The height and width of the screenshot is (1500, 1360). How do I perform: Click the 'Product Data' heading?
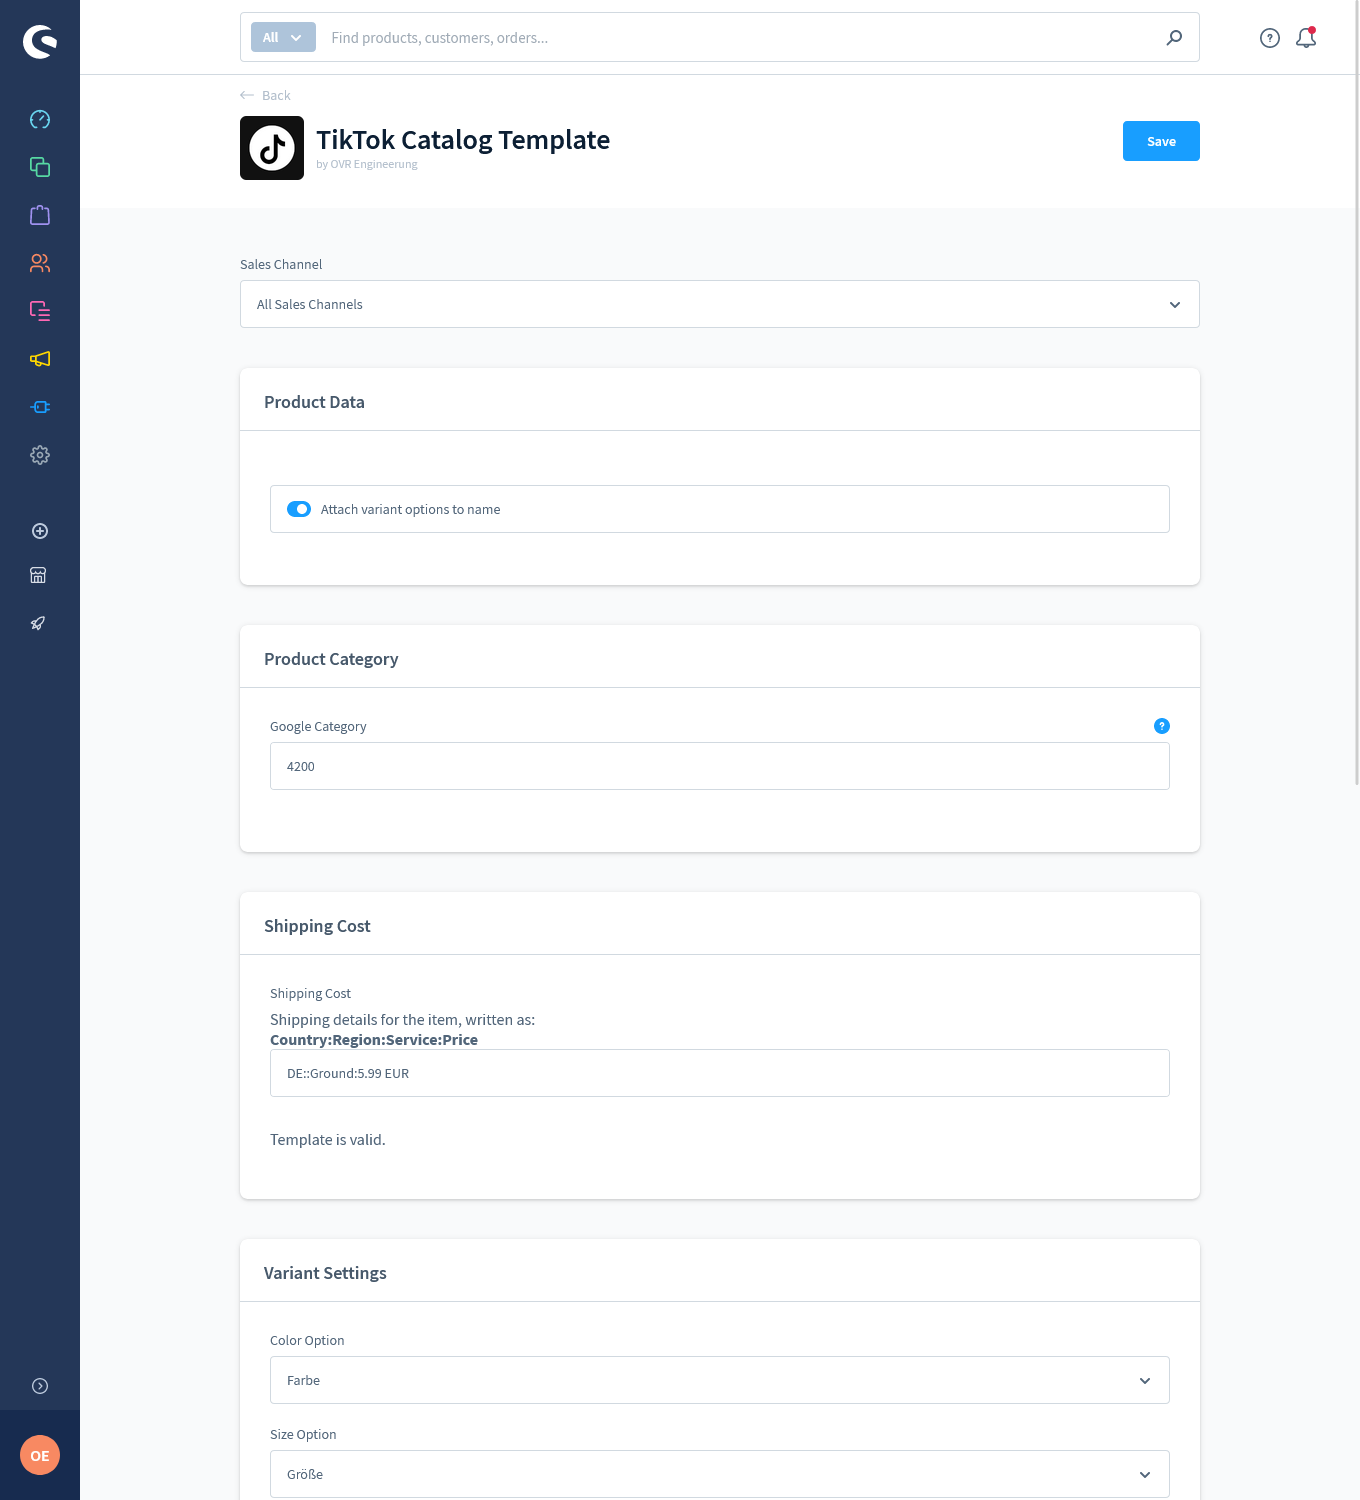point(314,402)
